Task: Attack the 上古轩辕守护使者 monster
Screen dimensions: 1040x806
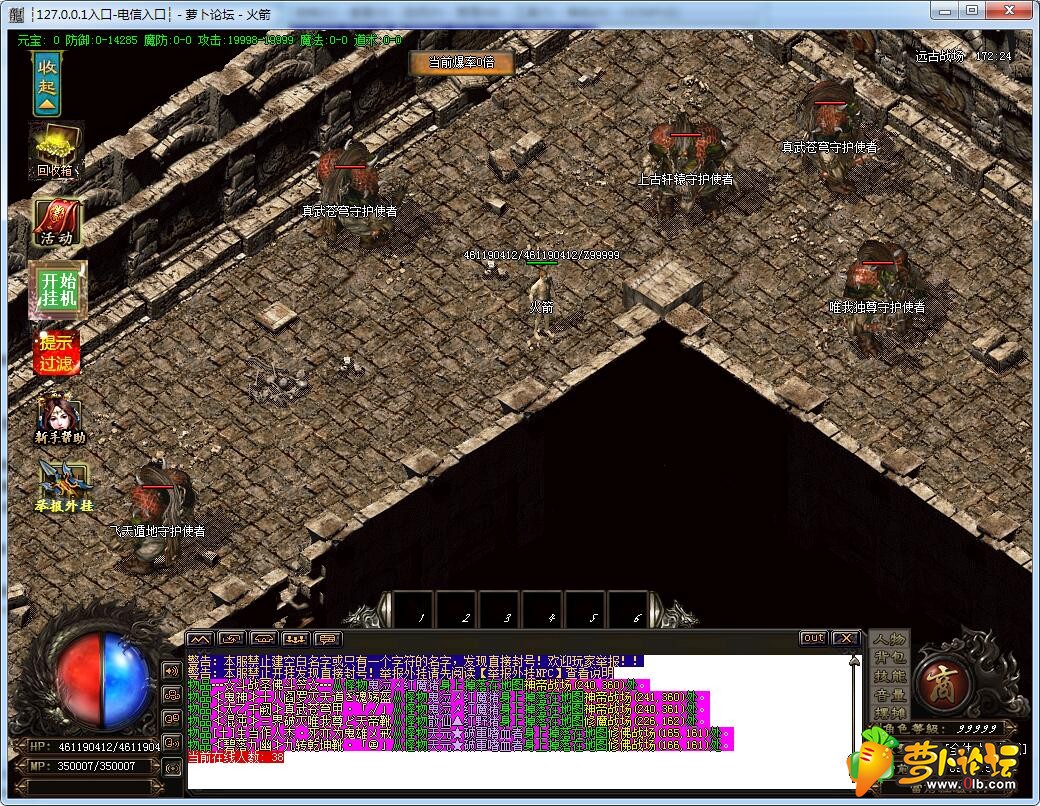Action: tap(686, 166)
